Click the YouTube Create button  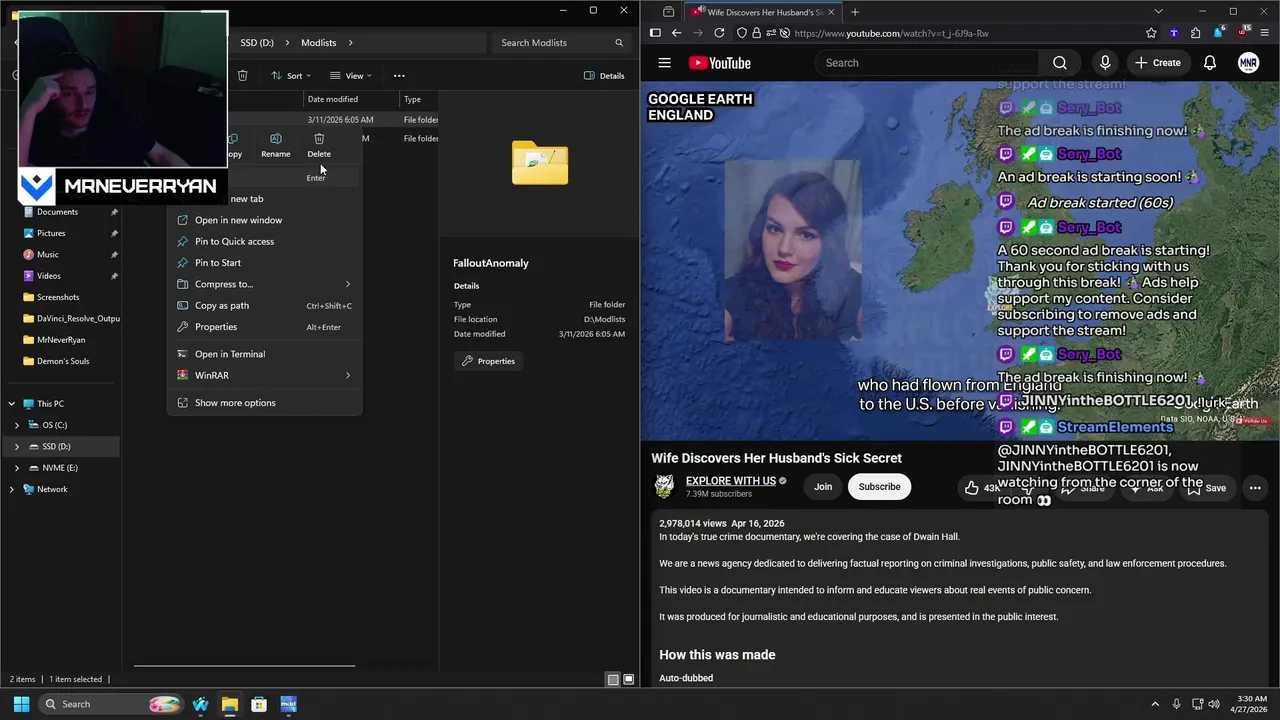(1158, 63)
